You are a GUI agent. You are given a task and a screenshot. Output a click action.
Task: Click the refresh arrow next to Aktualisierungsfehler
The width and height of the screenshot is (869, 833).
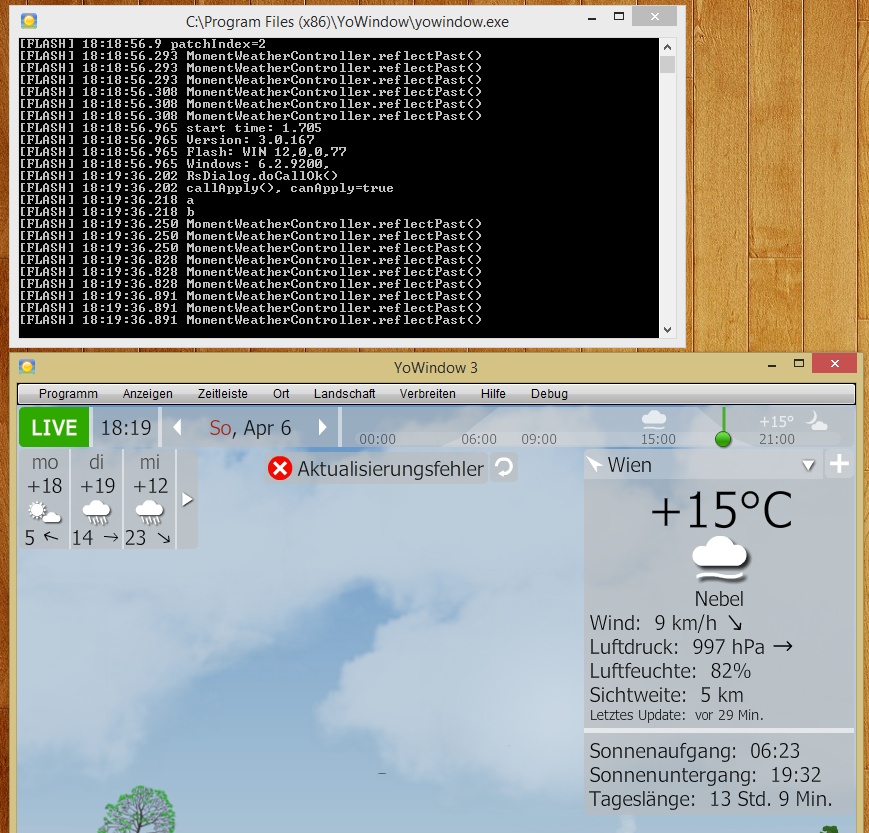point(505,468)
